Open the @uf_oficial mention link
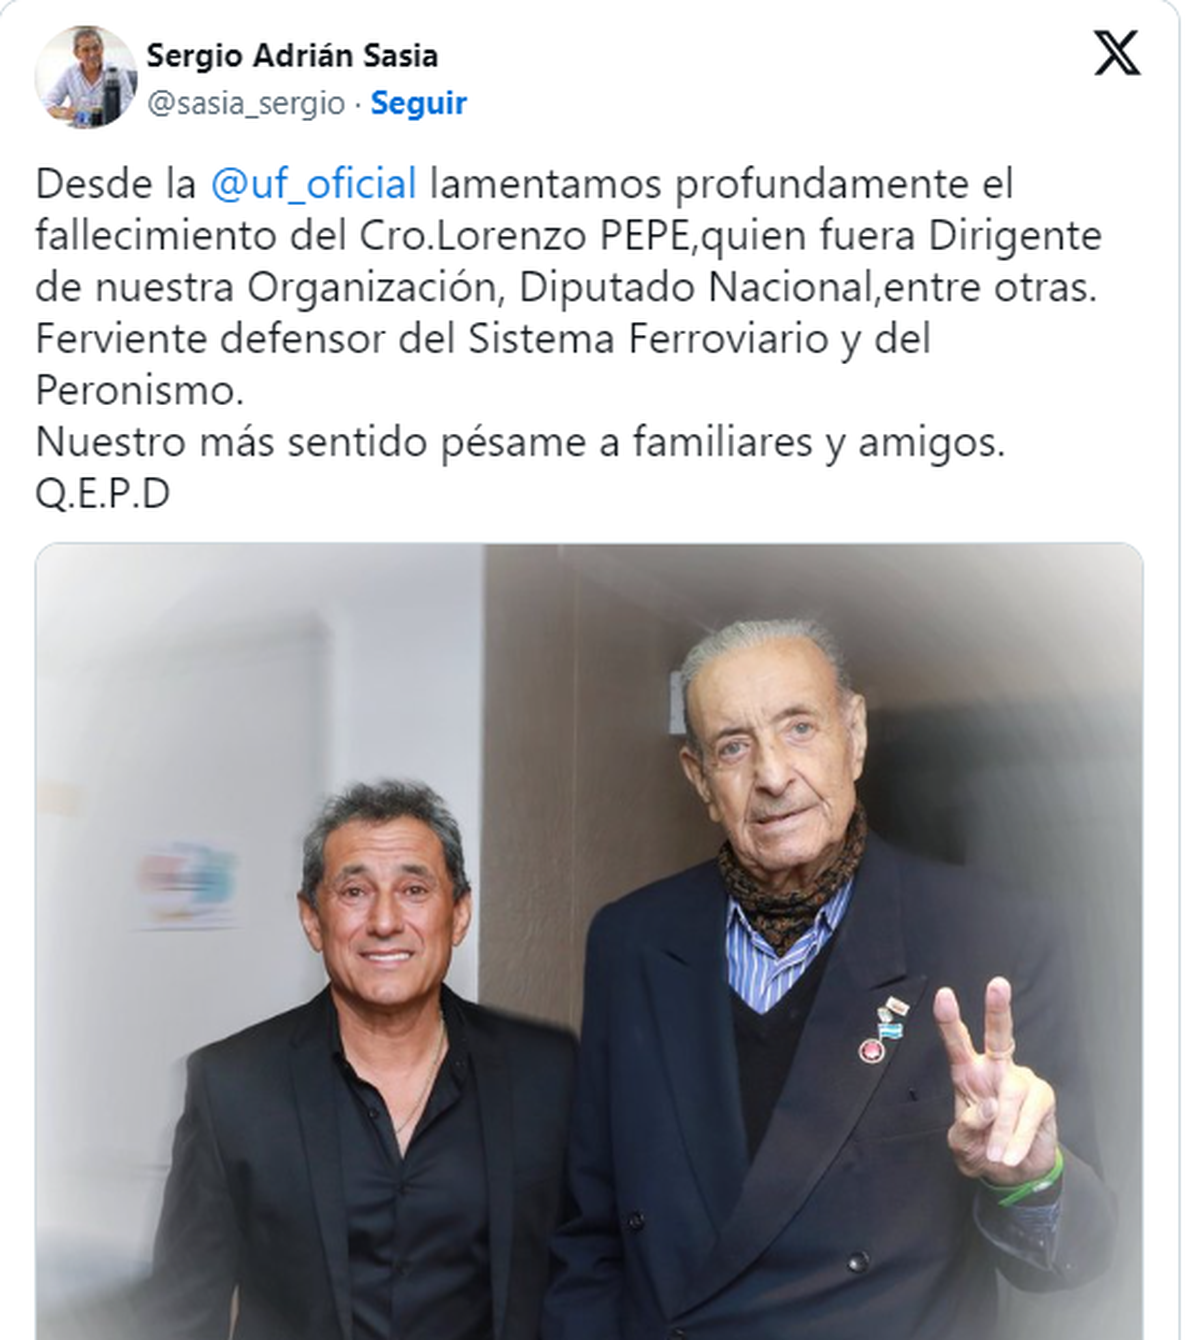 313,184
